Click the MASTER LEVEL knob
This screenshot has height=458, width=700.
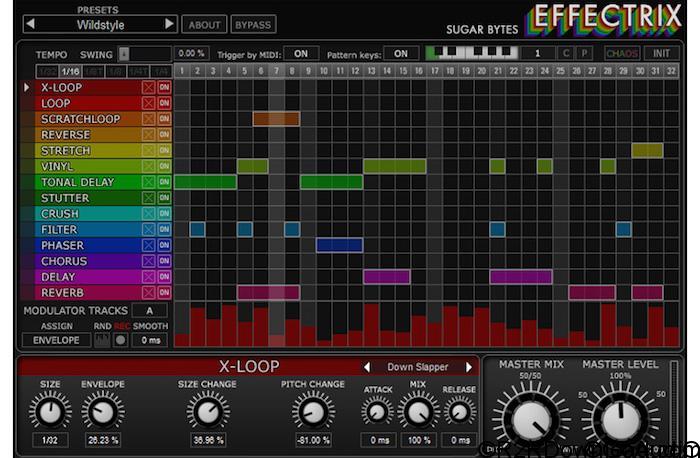(x=621, y=420)
